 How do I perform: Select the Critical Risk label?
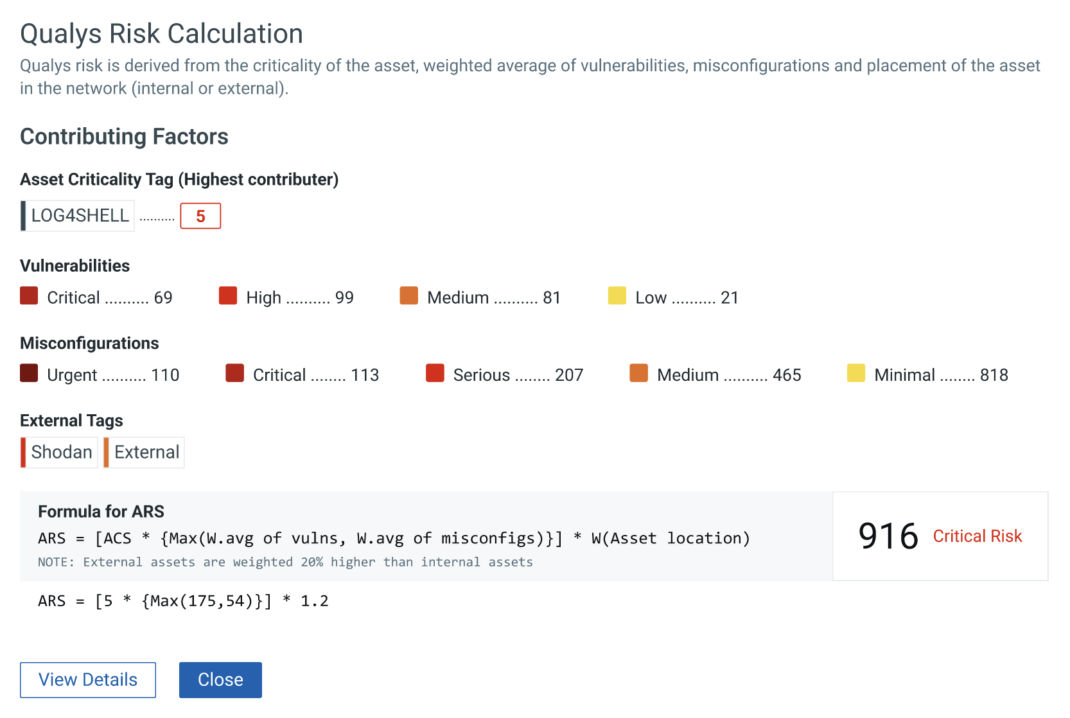point(977,537)
